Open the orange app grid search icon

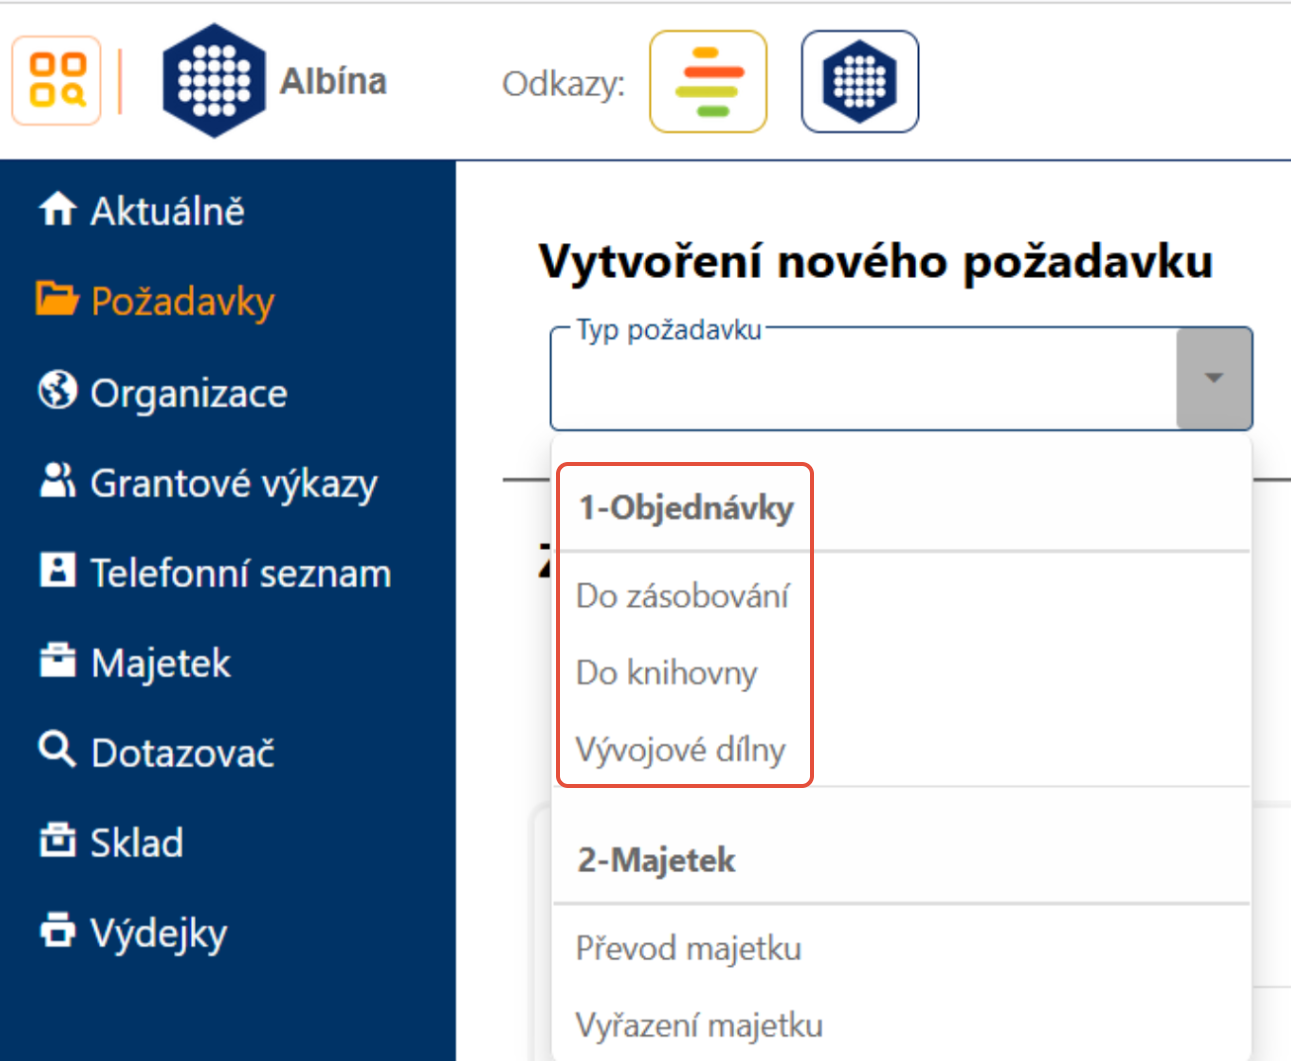coord(57,81)
